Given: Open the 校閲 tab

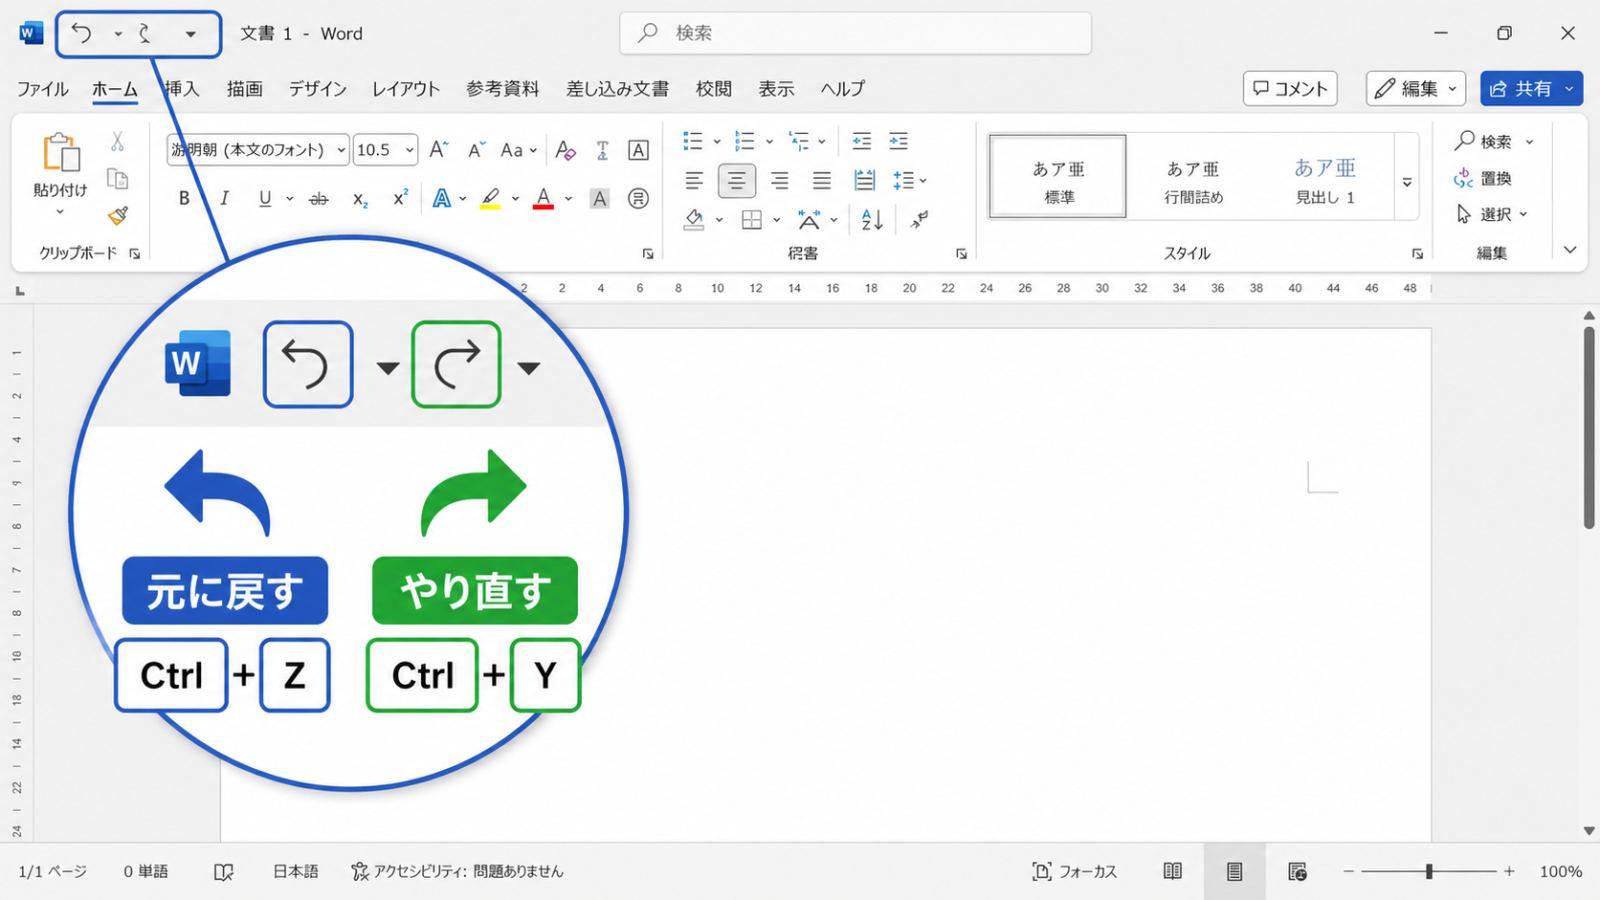Looking at the screenshot, I should [x=714, y=89].
